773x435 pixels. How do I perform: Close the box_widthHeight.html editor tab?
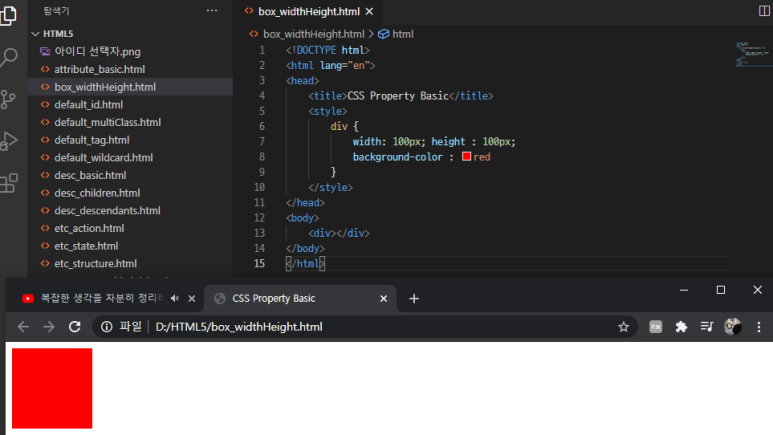click(x=369, y=11)
